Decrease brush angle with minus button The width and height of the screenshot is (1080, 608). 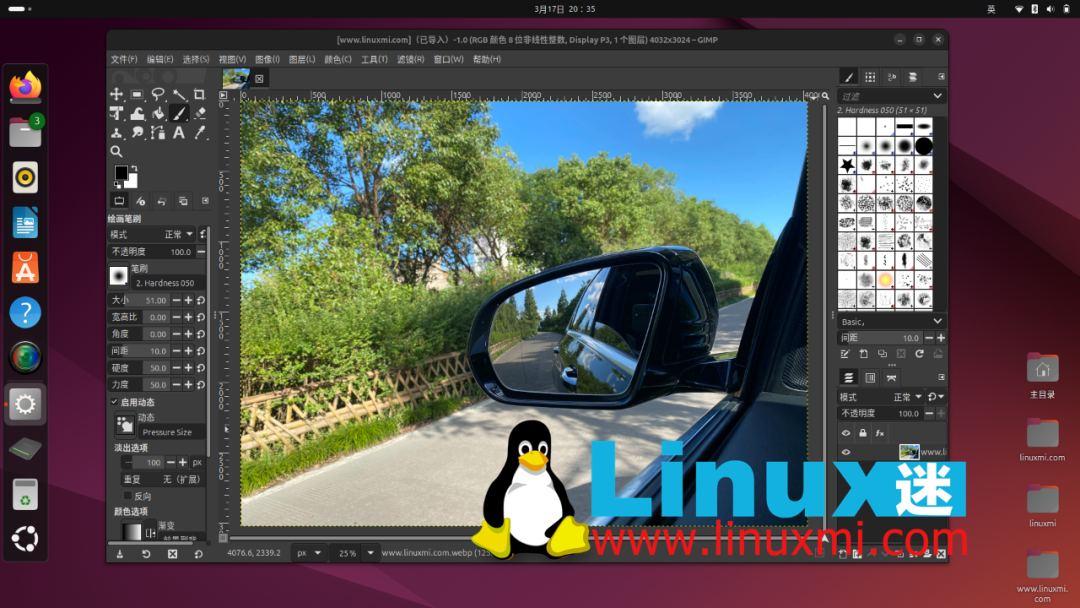176,334
